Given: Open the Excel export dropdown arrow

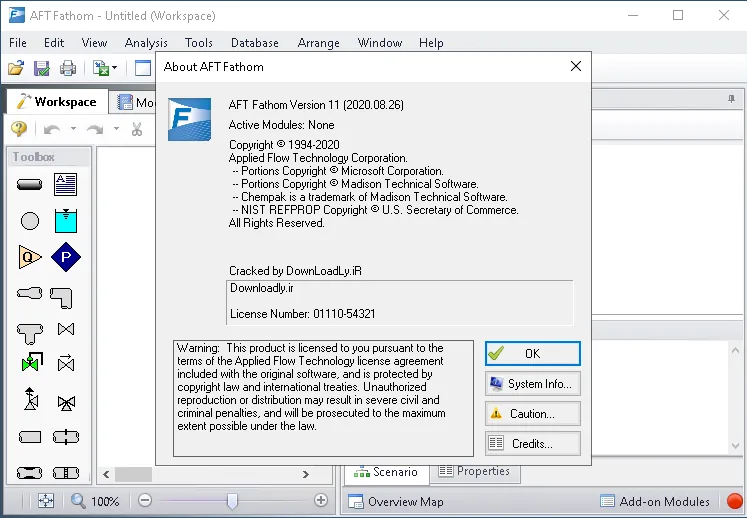Looking at the screenshot, I should tap(114, 68).
